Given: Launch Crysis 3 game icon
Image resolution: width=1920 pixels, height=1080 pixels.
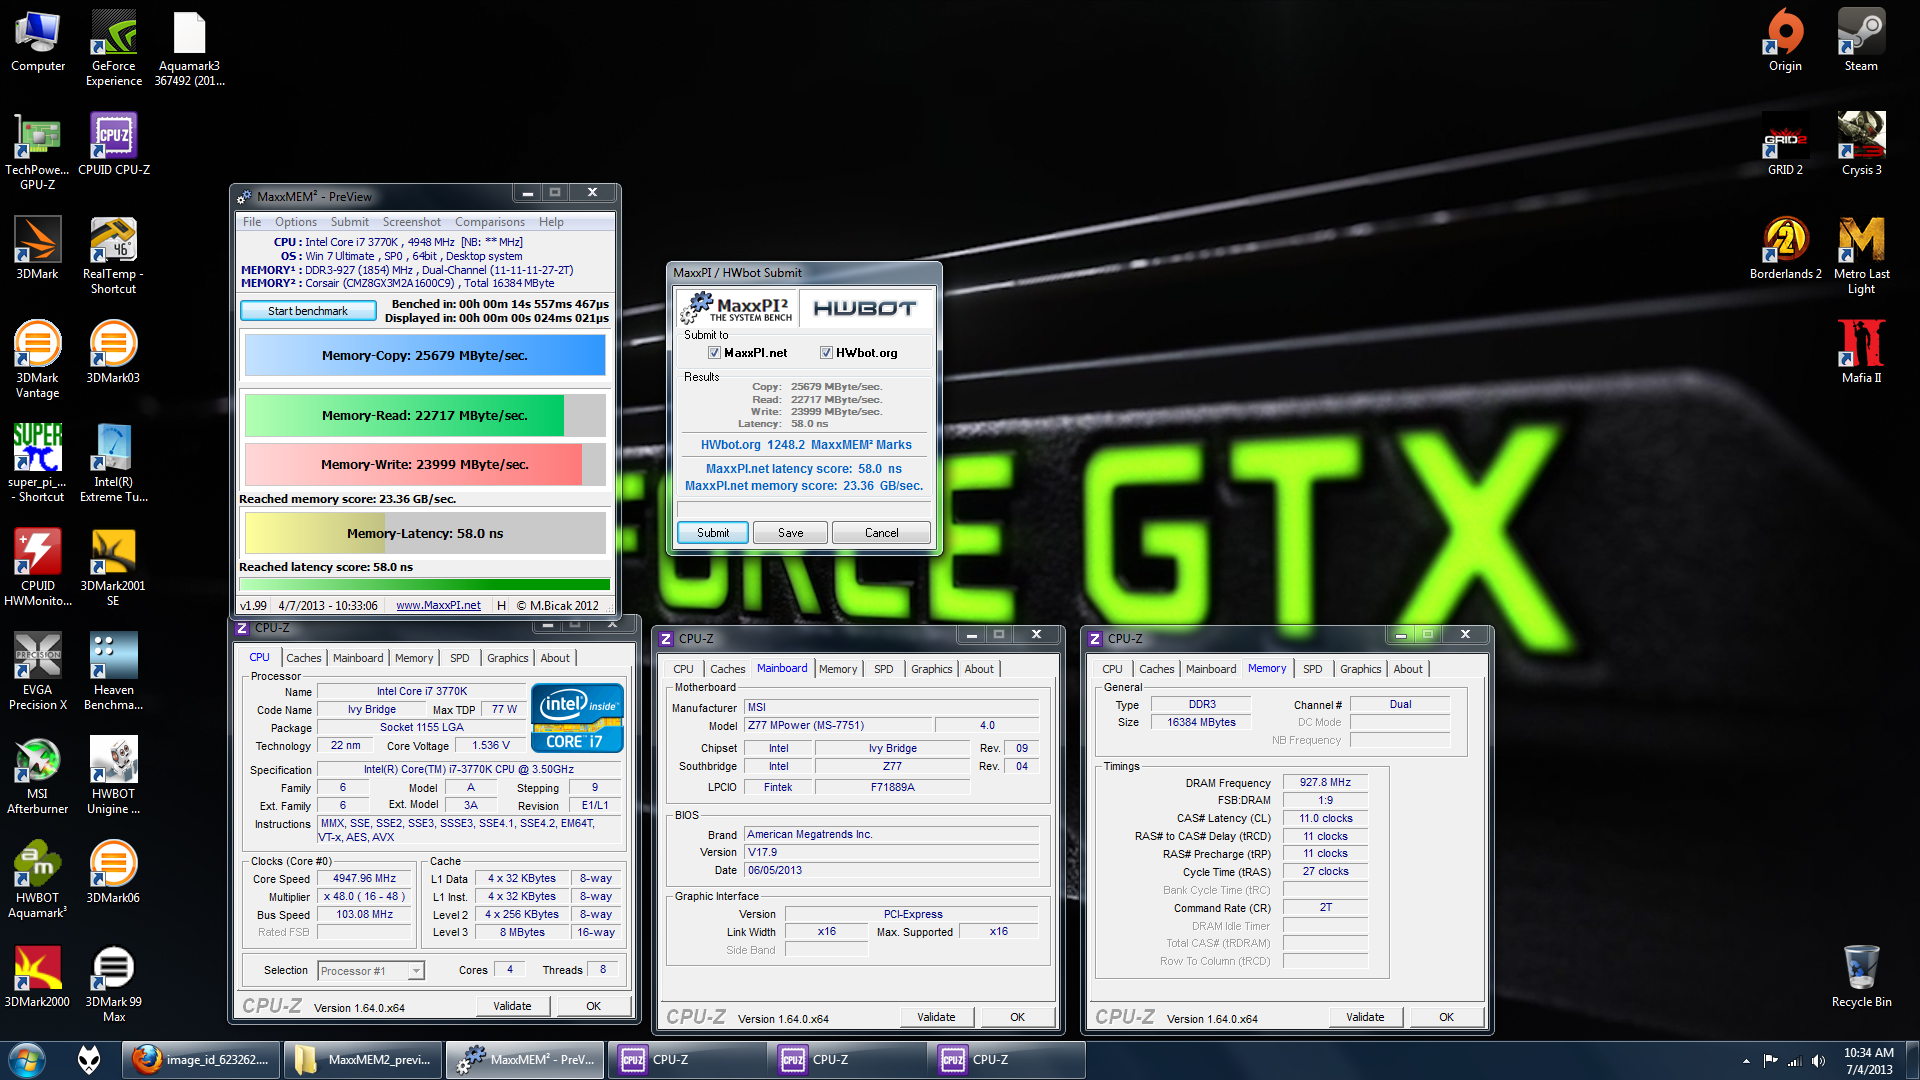Looking at the screenshot, I should (x=1861, y=144).
